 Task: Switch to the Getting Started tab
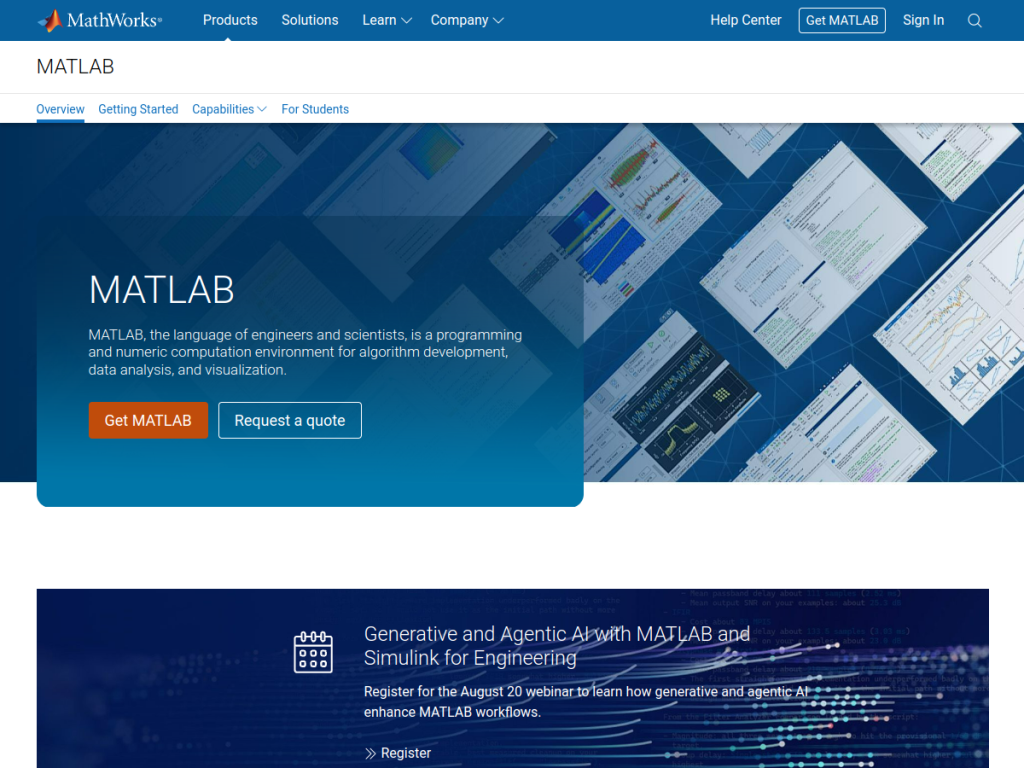(138, 109)
